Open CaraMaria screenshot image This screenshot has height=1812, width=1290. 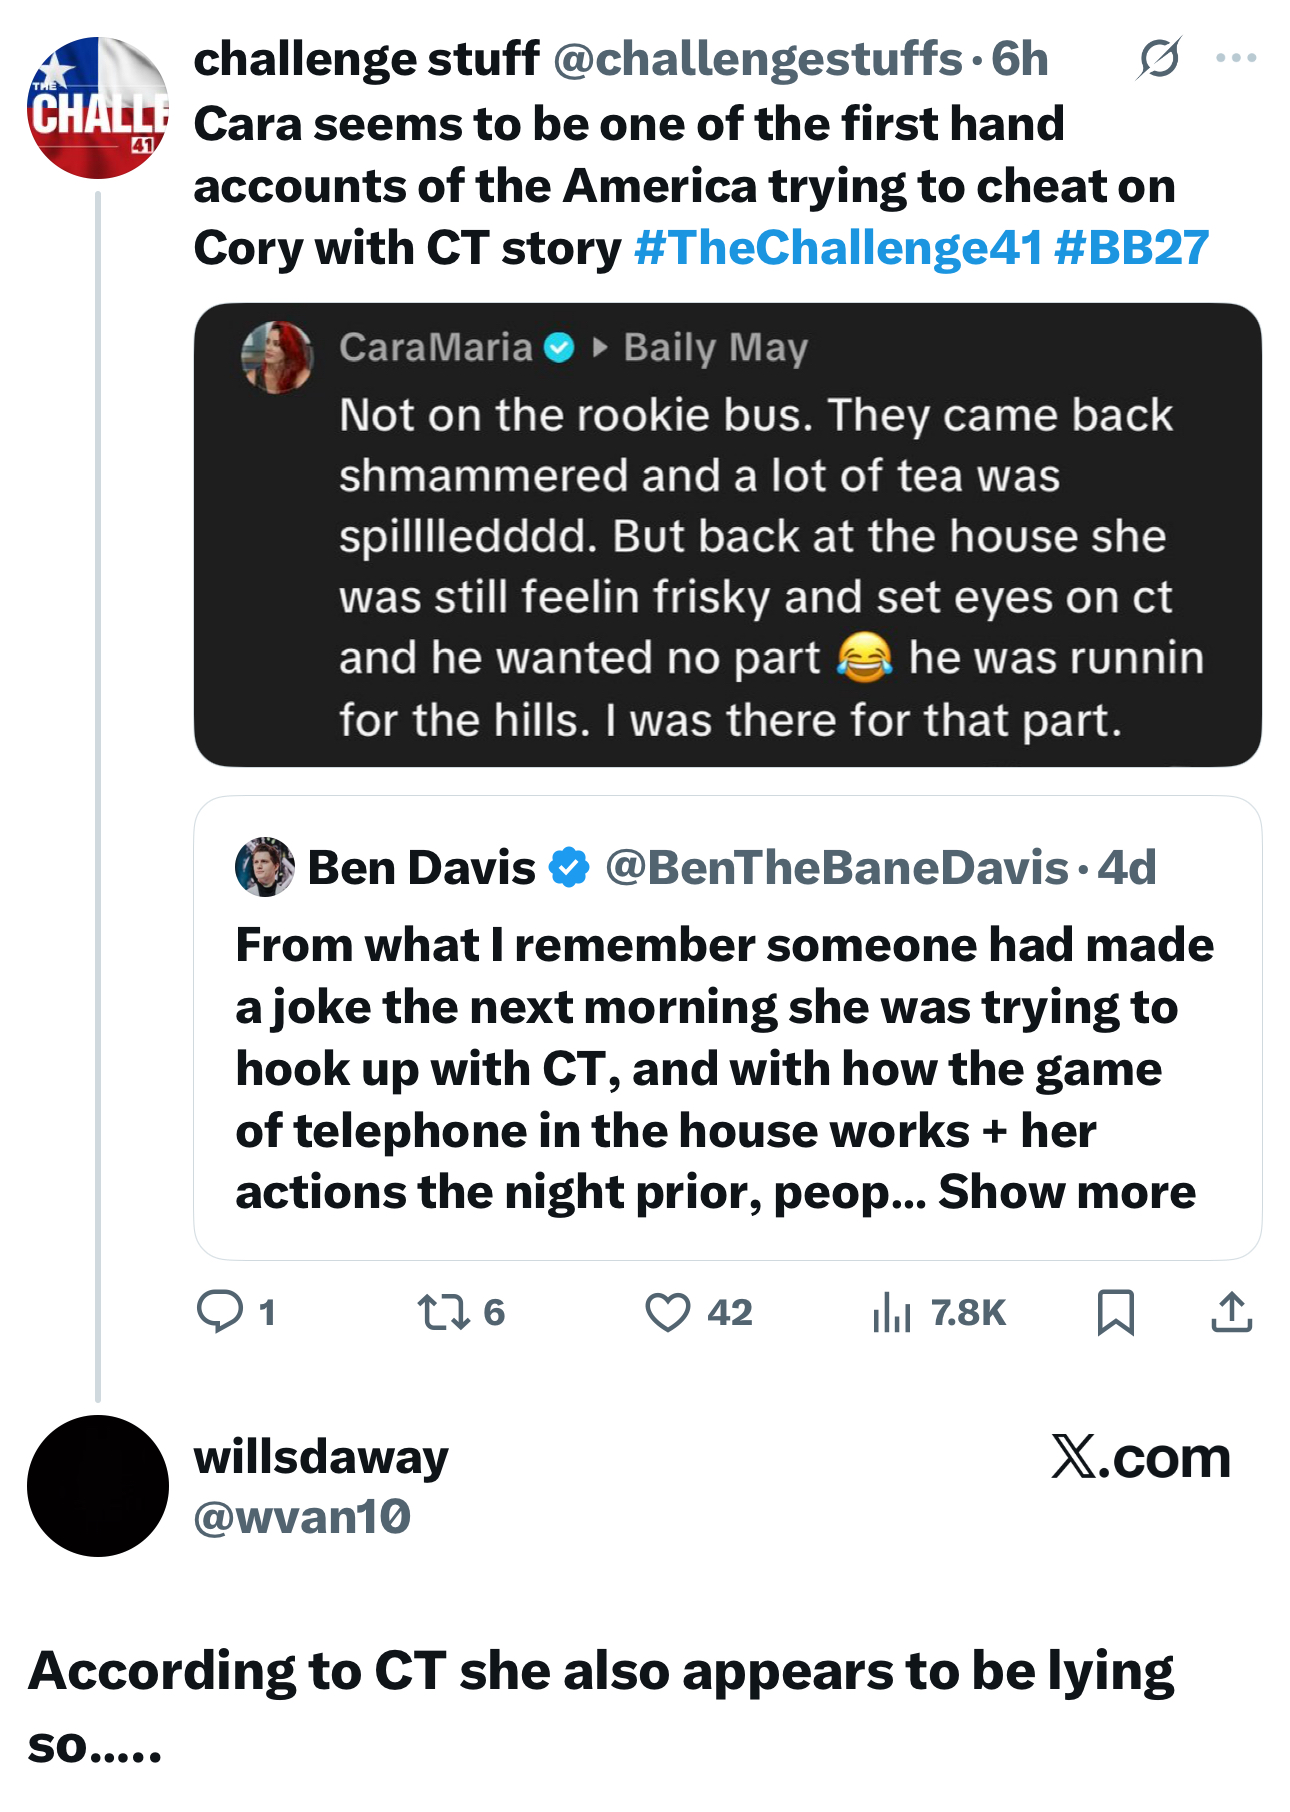[x=727, y=535]
